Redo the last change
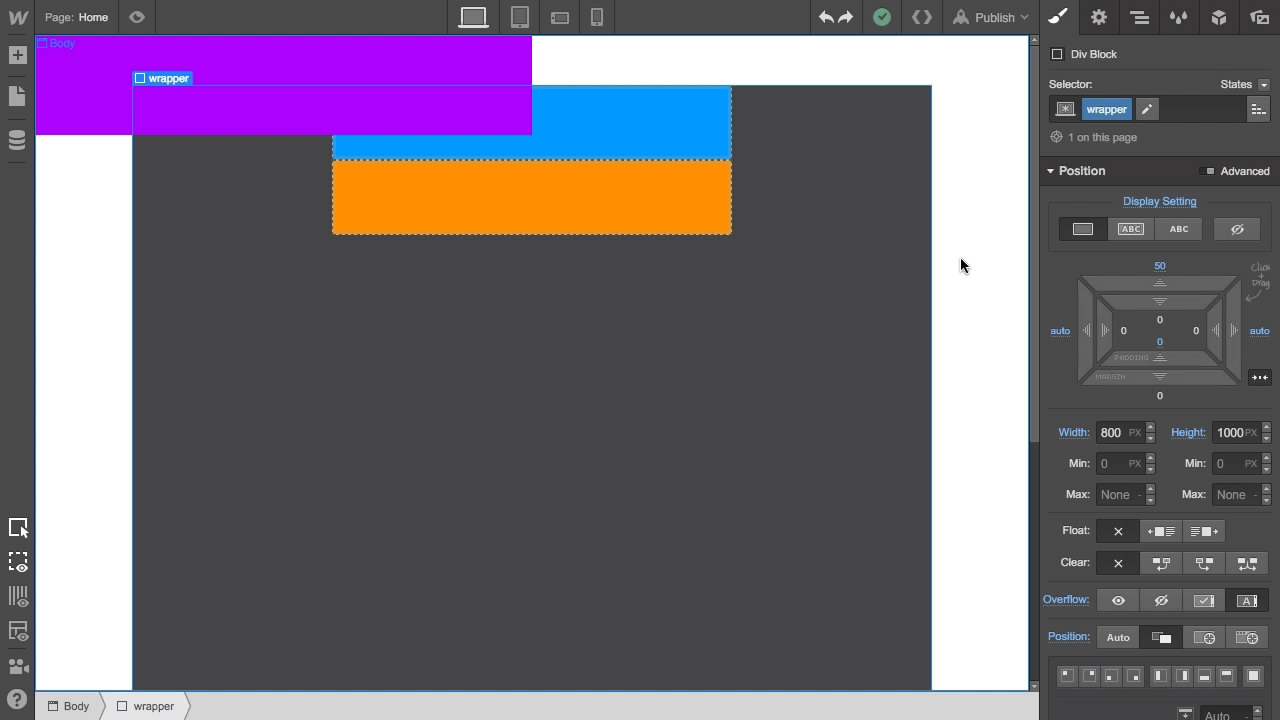The image size is (1280, 720). coord(846,17)
